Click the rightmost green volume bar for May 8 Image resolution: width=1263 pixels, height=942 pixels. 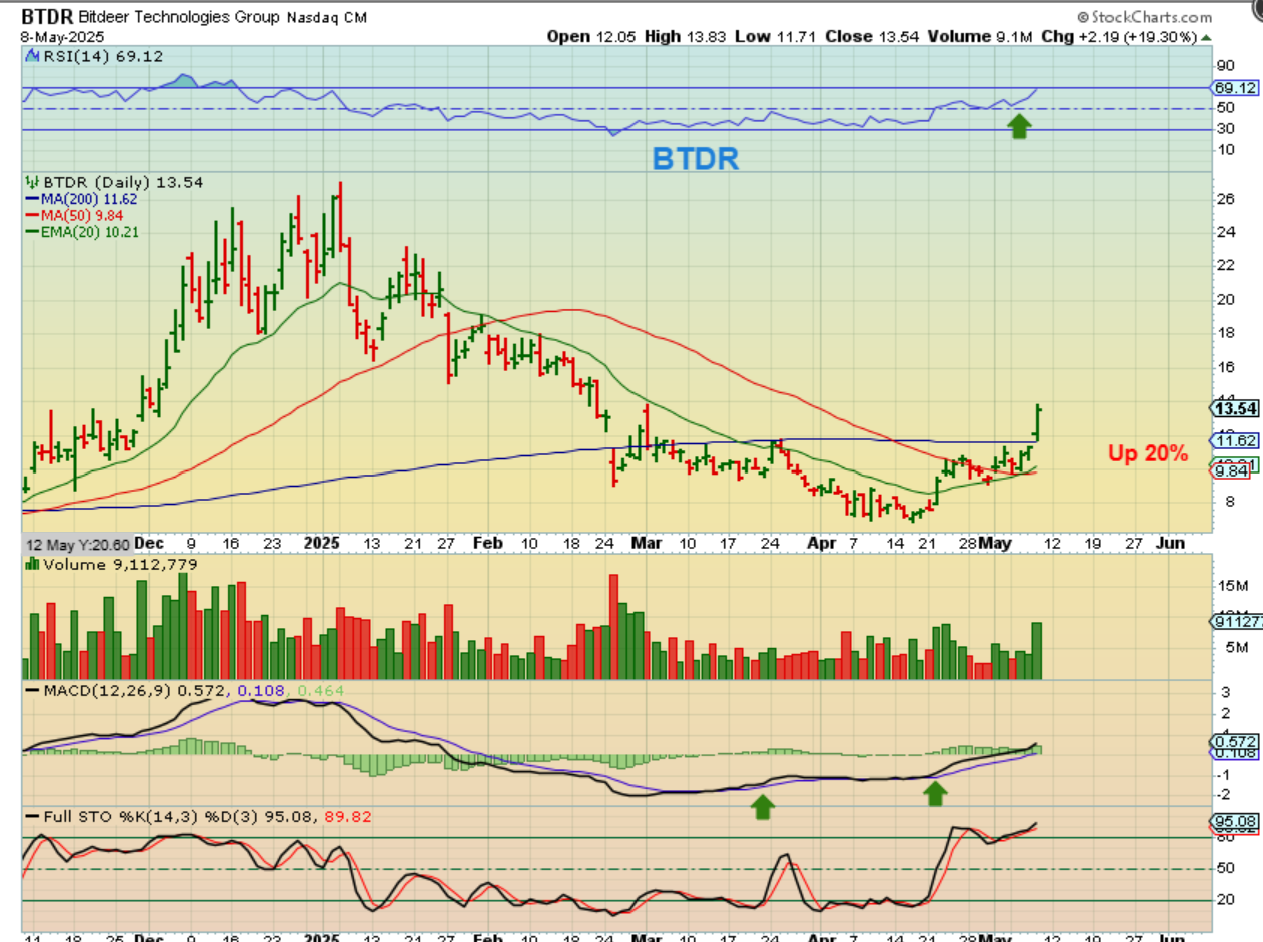point(1037,651)
